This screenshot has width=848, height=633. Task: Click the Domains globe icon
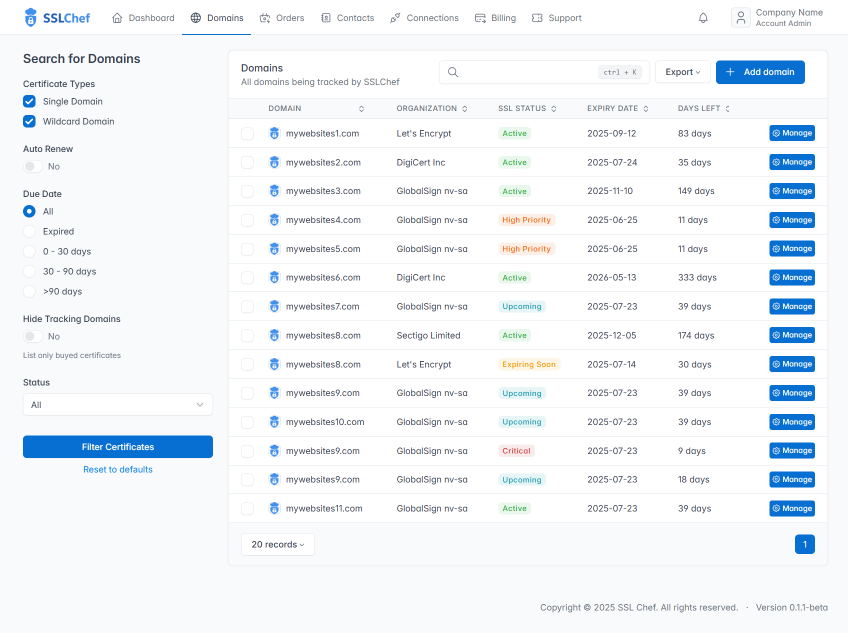(196, 18)
